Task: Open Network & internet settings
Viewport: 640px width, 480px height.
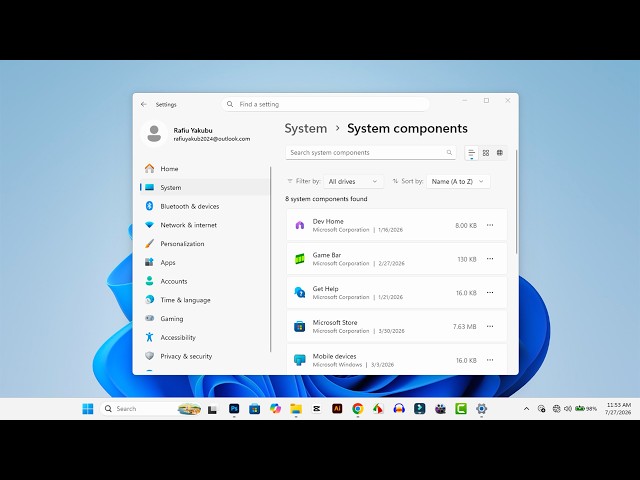Action: 204,225
